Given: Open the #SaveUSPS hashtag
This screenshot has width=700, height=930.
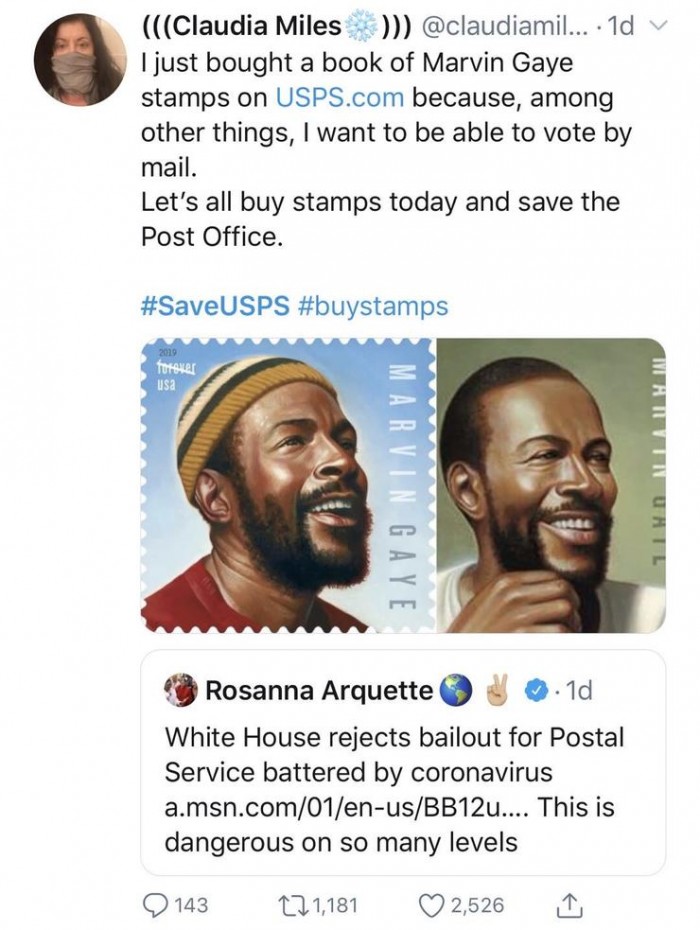Looking at the screenshot, I should coord(214,306).
